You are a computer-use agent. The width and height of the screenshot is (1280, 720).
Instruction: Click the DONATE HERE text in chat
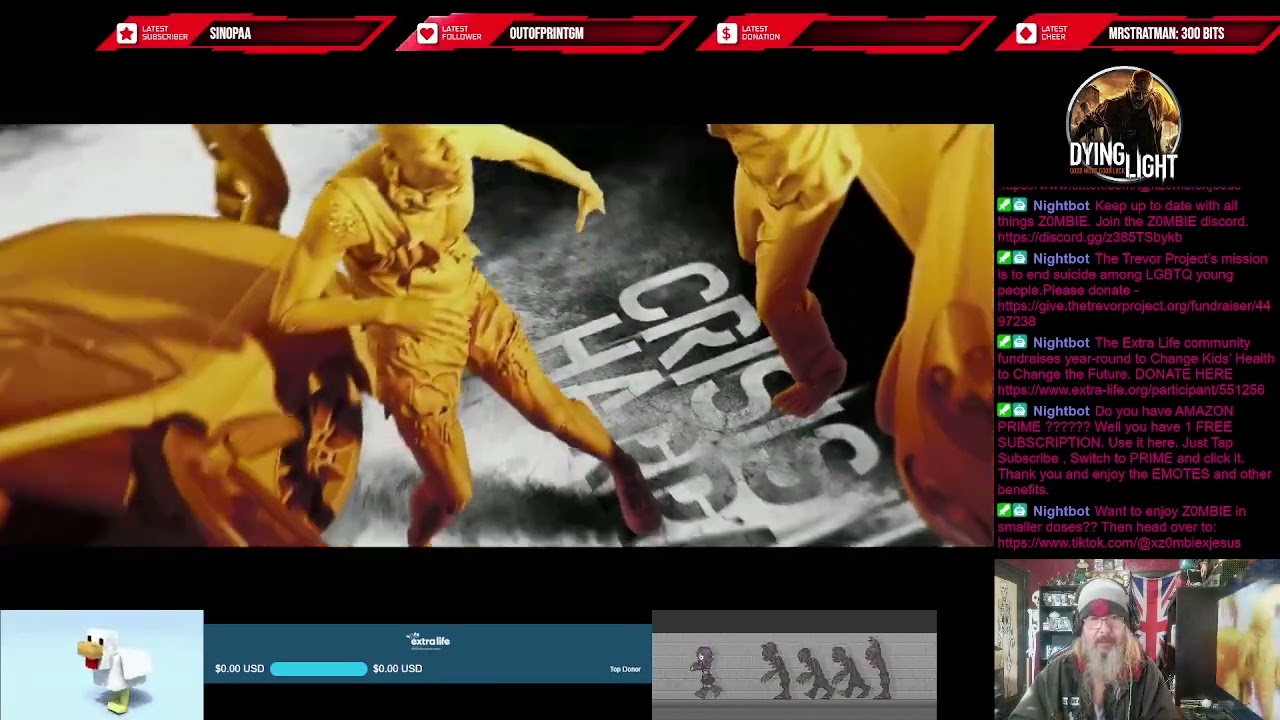[x=1183, y=374]
